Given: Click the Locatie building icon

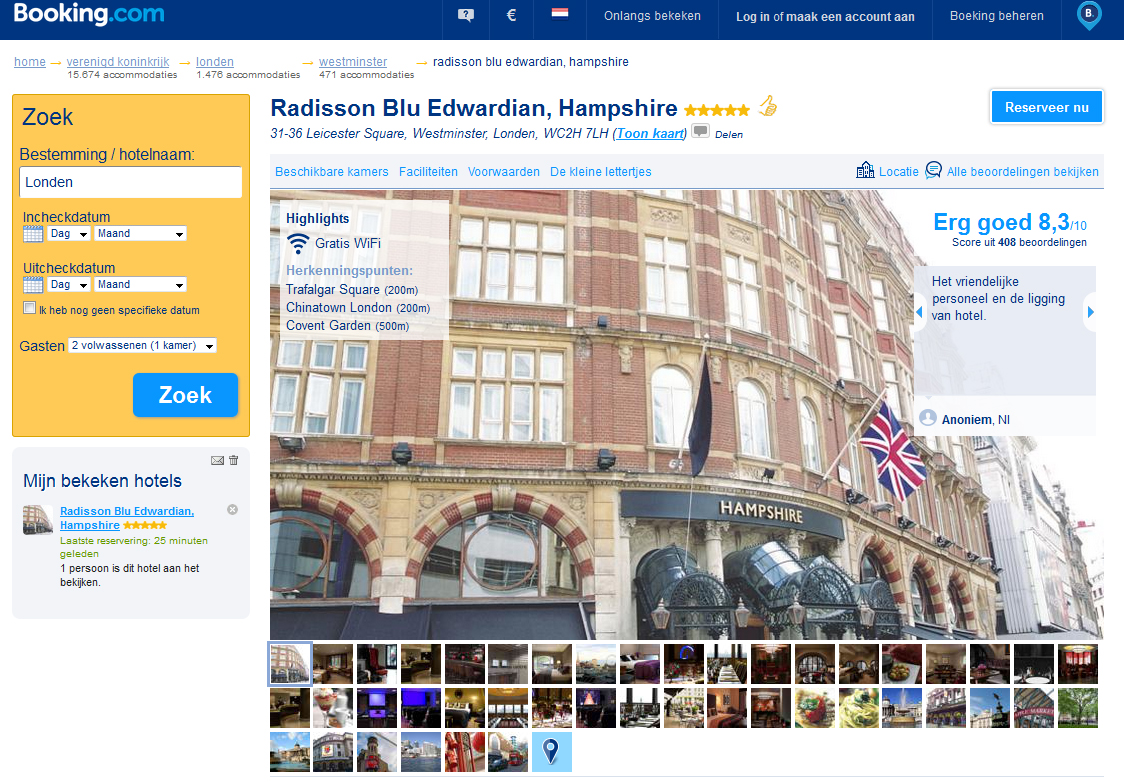Looking at the screenshot, I should click(x=865, y=170).
